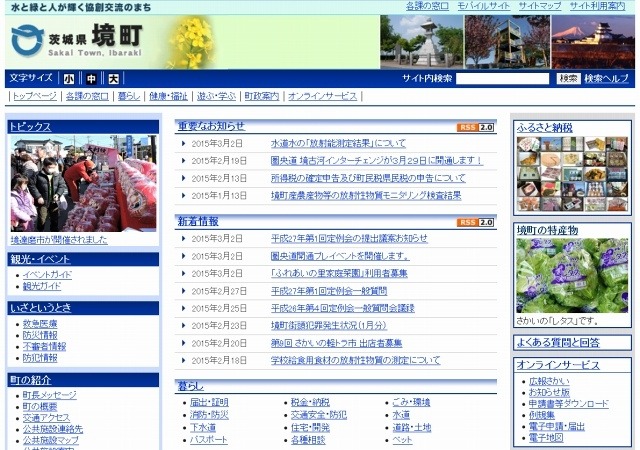Open モバイルサイト link
The width and height of the screenshot is (640, 450).
(x=483, y=6)
